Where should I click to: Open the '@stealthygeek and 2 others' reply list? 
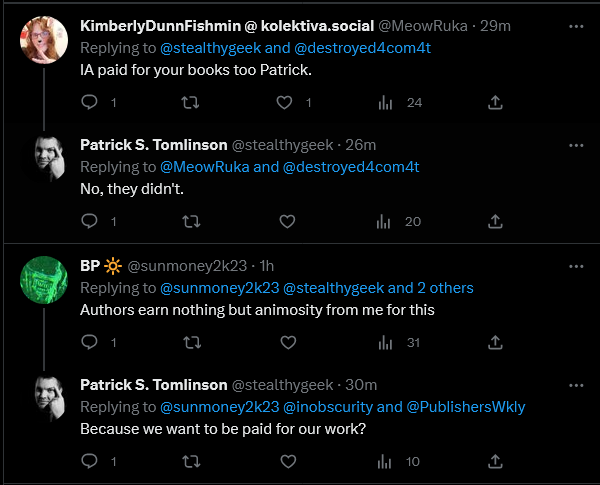[378, 287]
